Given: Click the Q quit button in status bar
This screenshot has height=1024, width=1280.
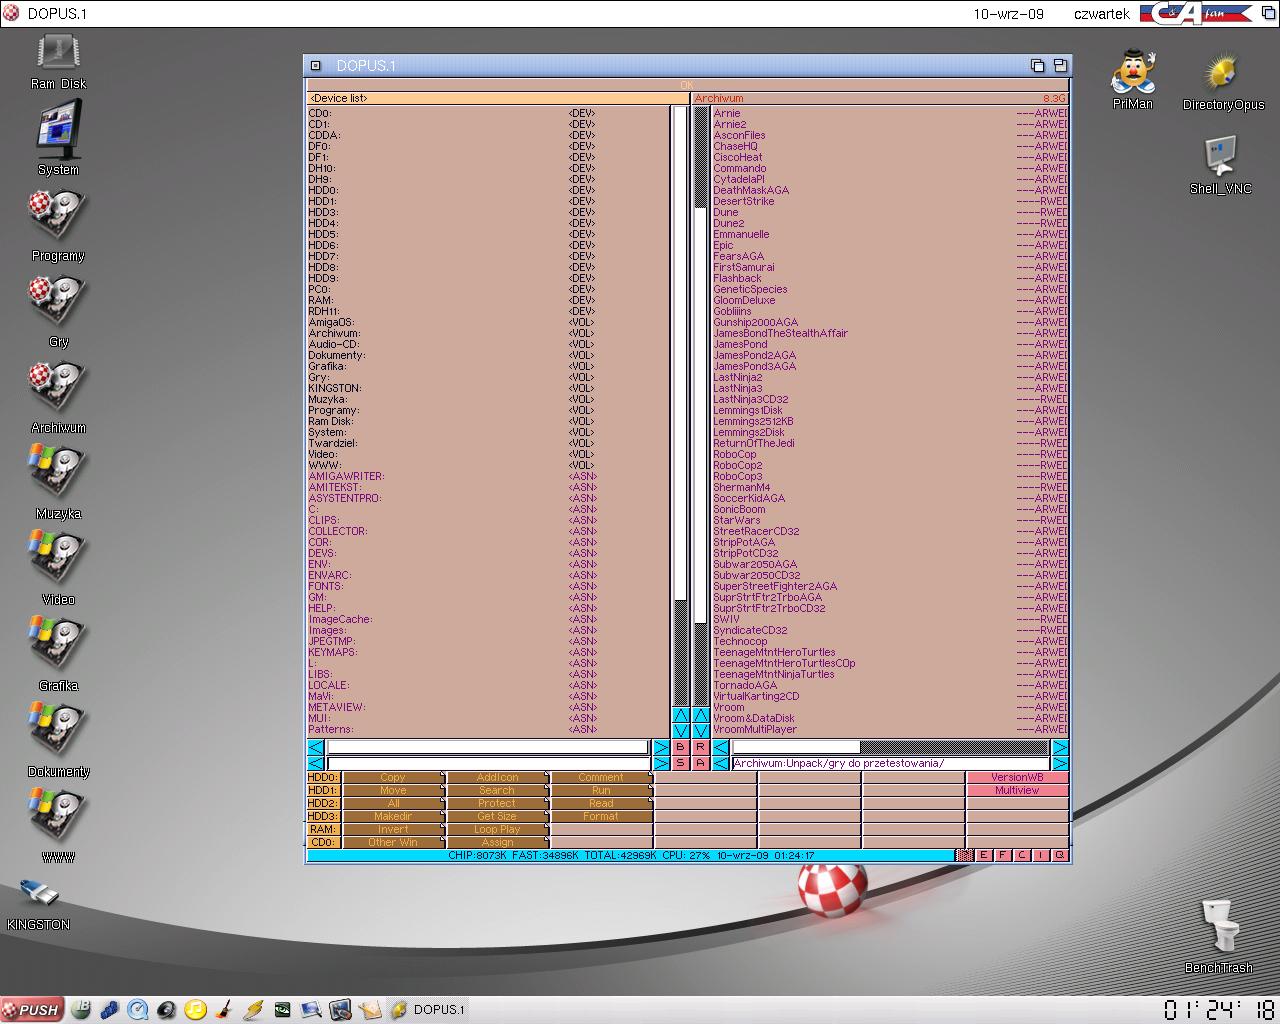Looking at the screenshot, I should (x=1060, y=855).
